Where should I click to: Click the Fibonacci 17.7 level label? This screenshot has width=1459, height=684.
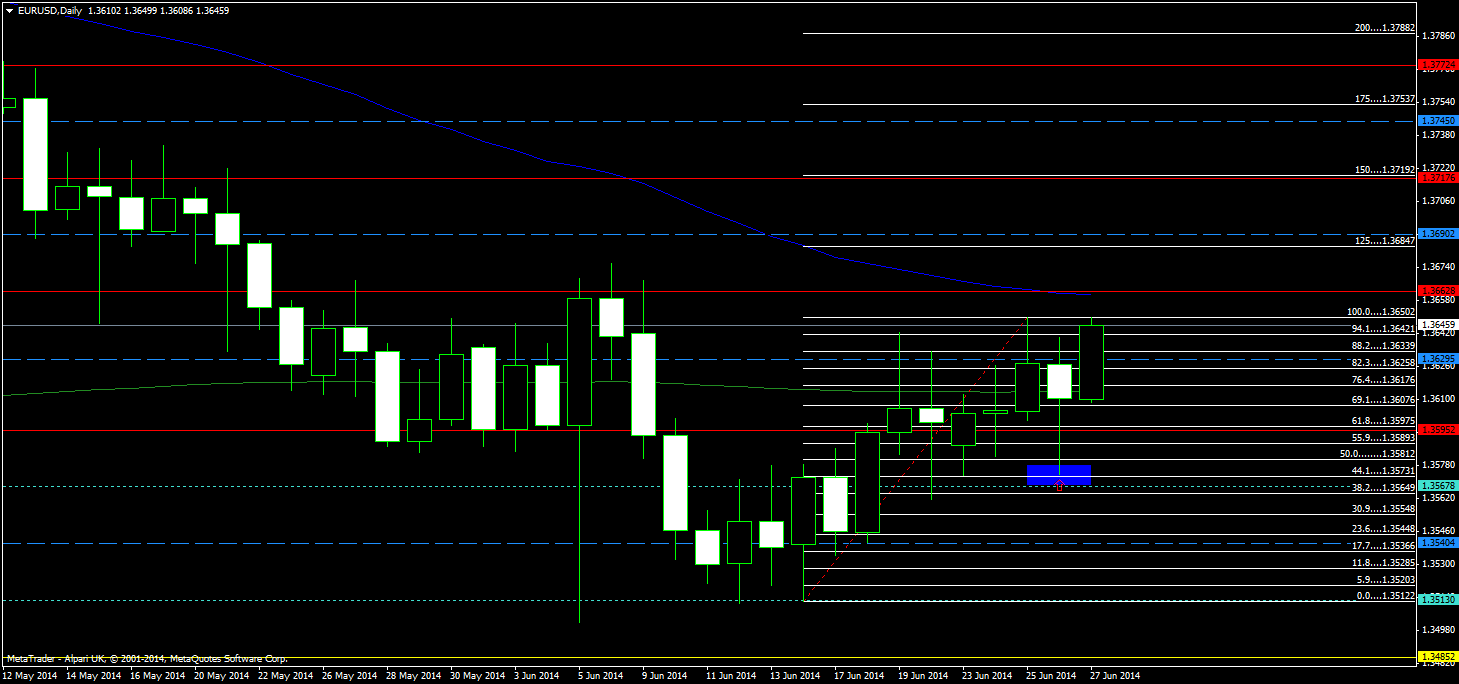(1383, 546)
